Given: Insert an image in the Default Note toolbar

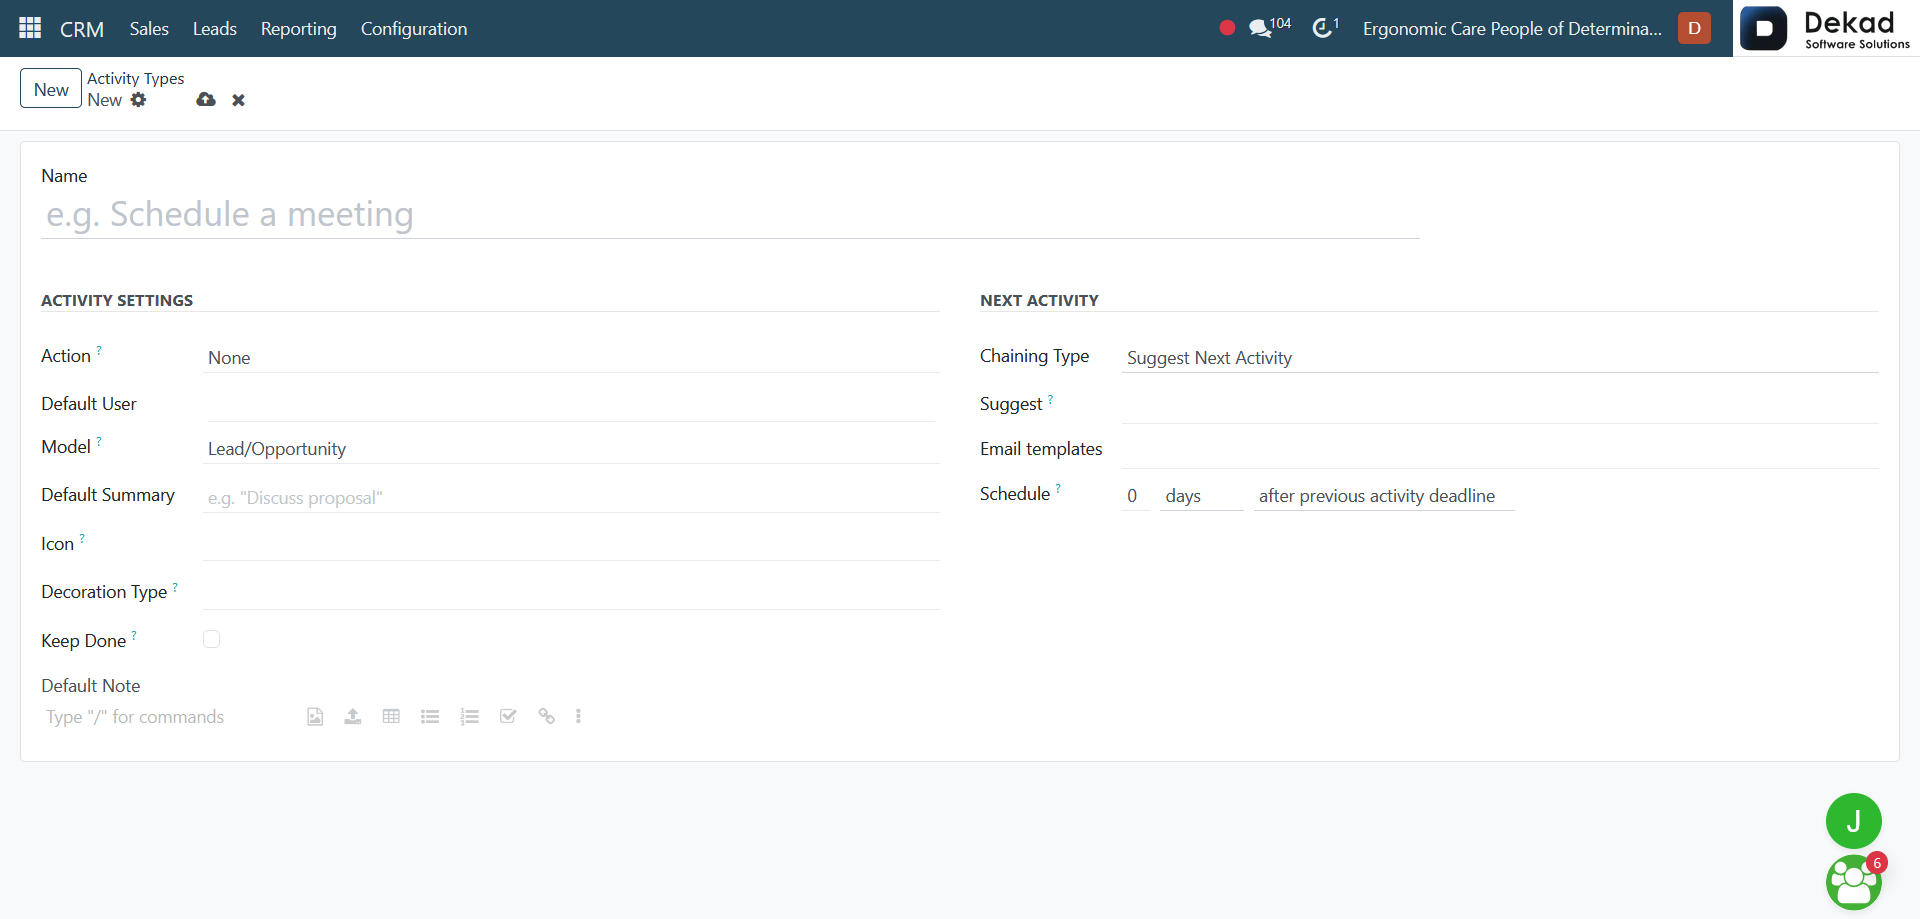Looking at the screenshot, I should pos(315,716).
